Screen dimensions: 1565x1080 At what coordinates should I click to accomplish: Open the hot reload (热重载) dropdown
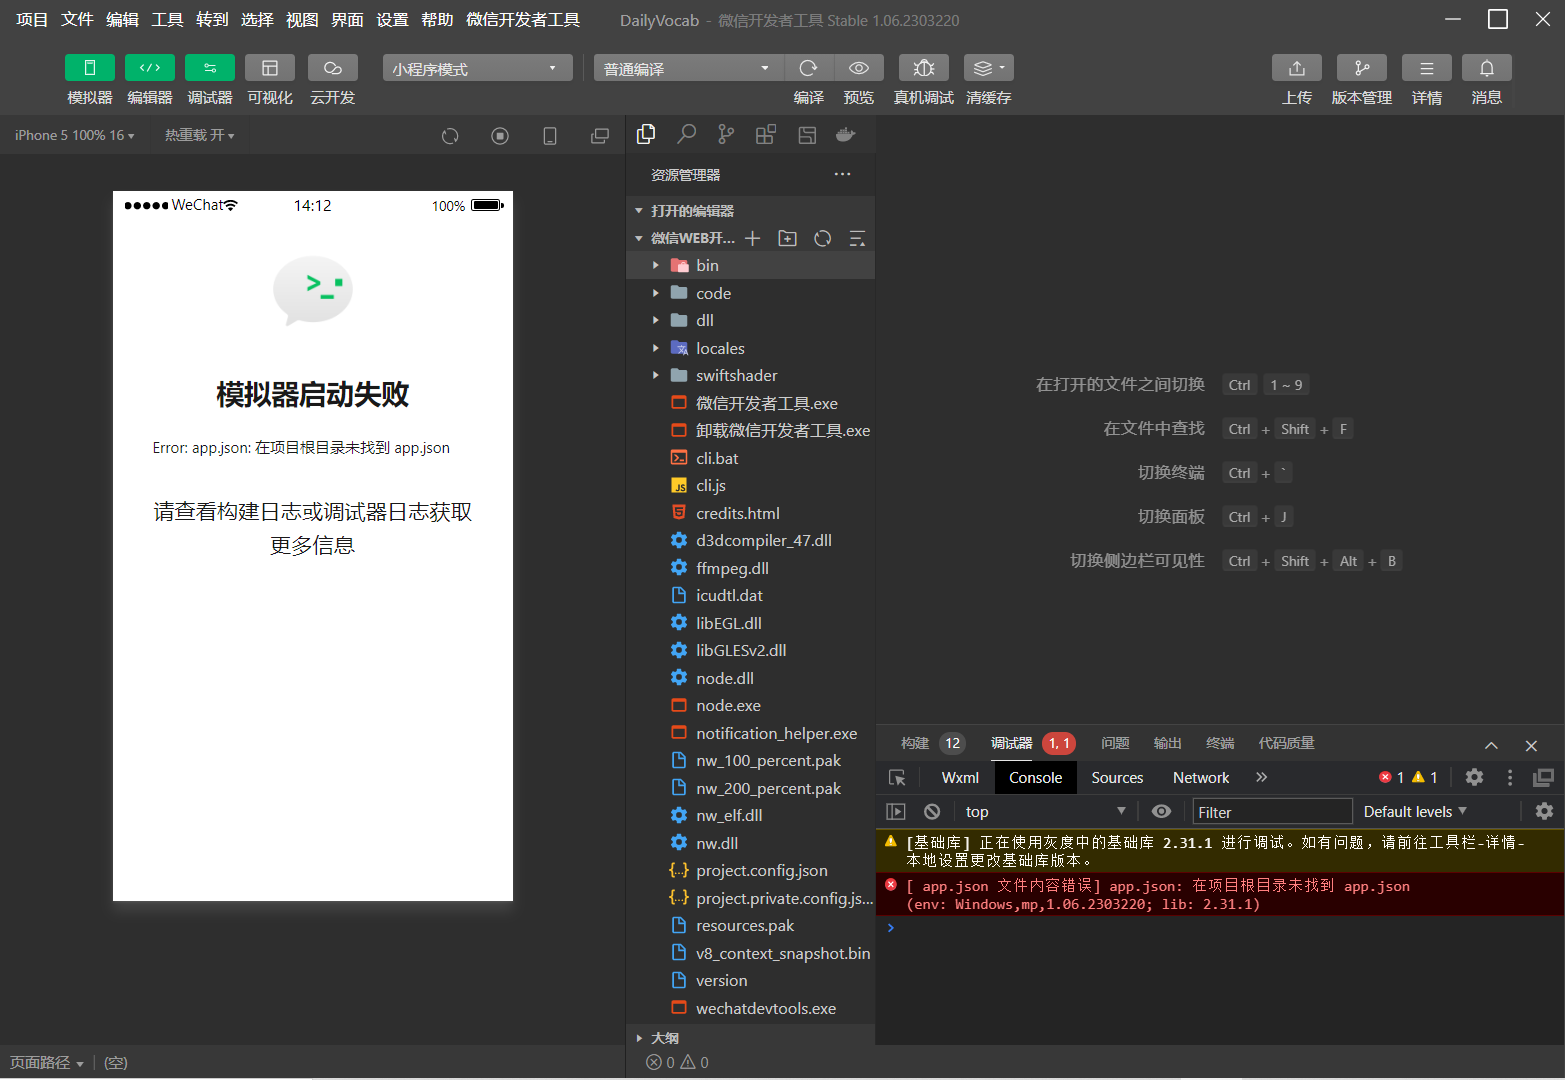(200, 135)
